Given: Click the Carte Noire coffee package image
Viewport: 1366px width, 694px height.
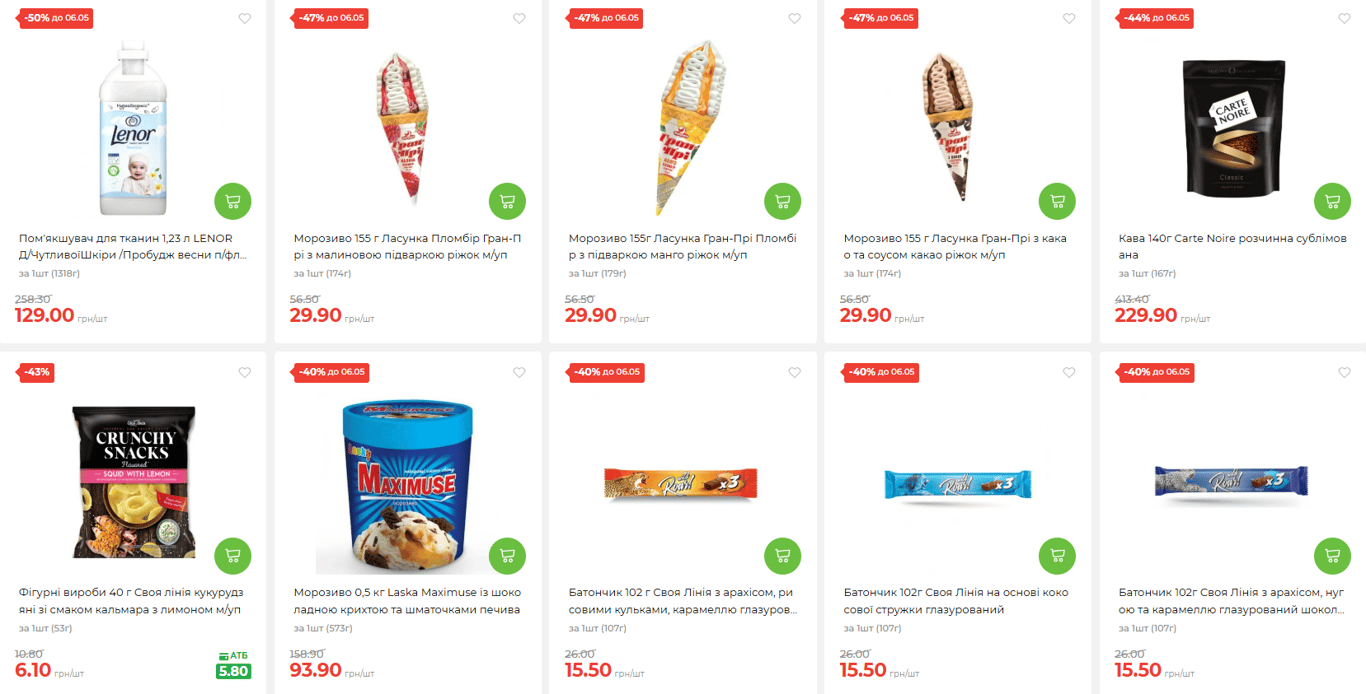Looking at the screenshot, I should [x=1233, y=130].
